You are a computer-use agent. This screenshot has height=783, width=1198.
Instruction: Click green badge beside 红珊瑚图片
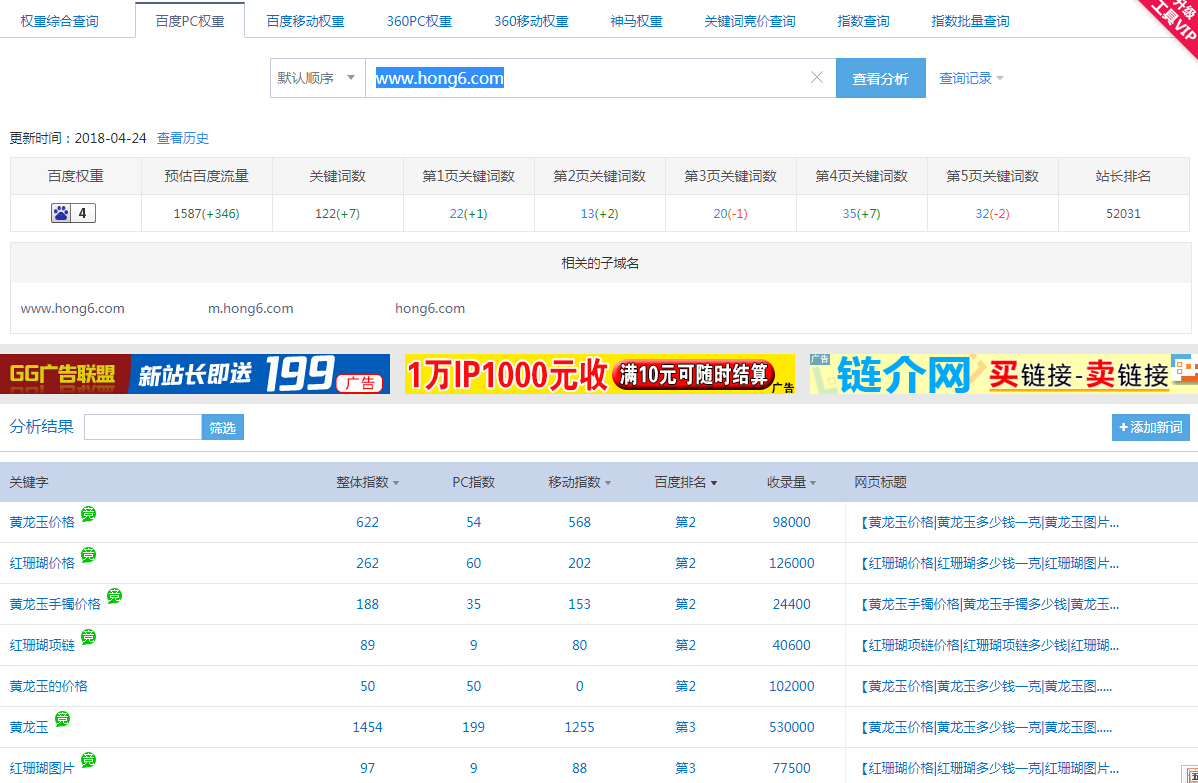tap(89, 760)
